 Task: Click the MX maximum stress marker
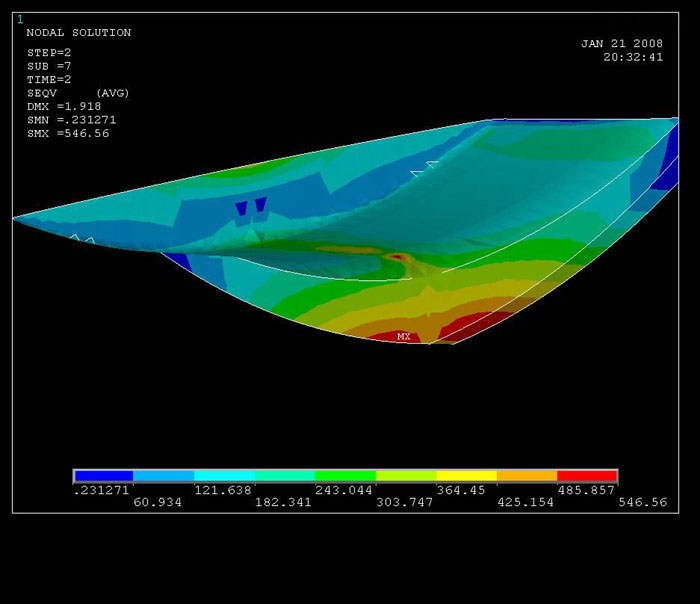[x=404, y=337]
